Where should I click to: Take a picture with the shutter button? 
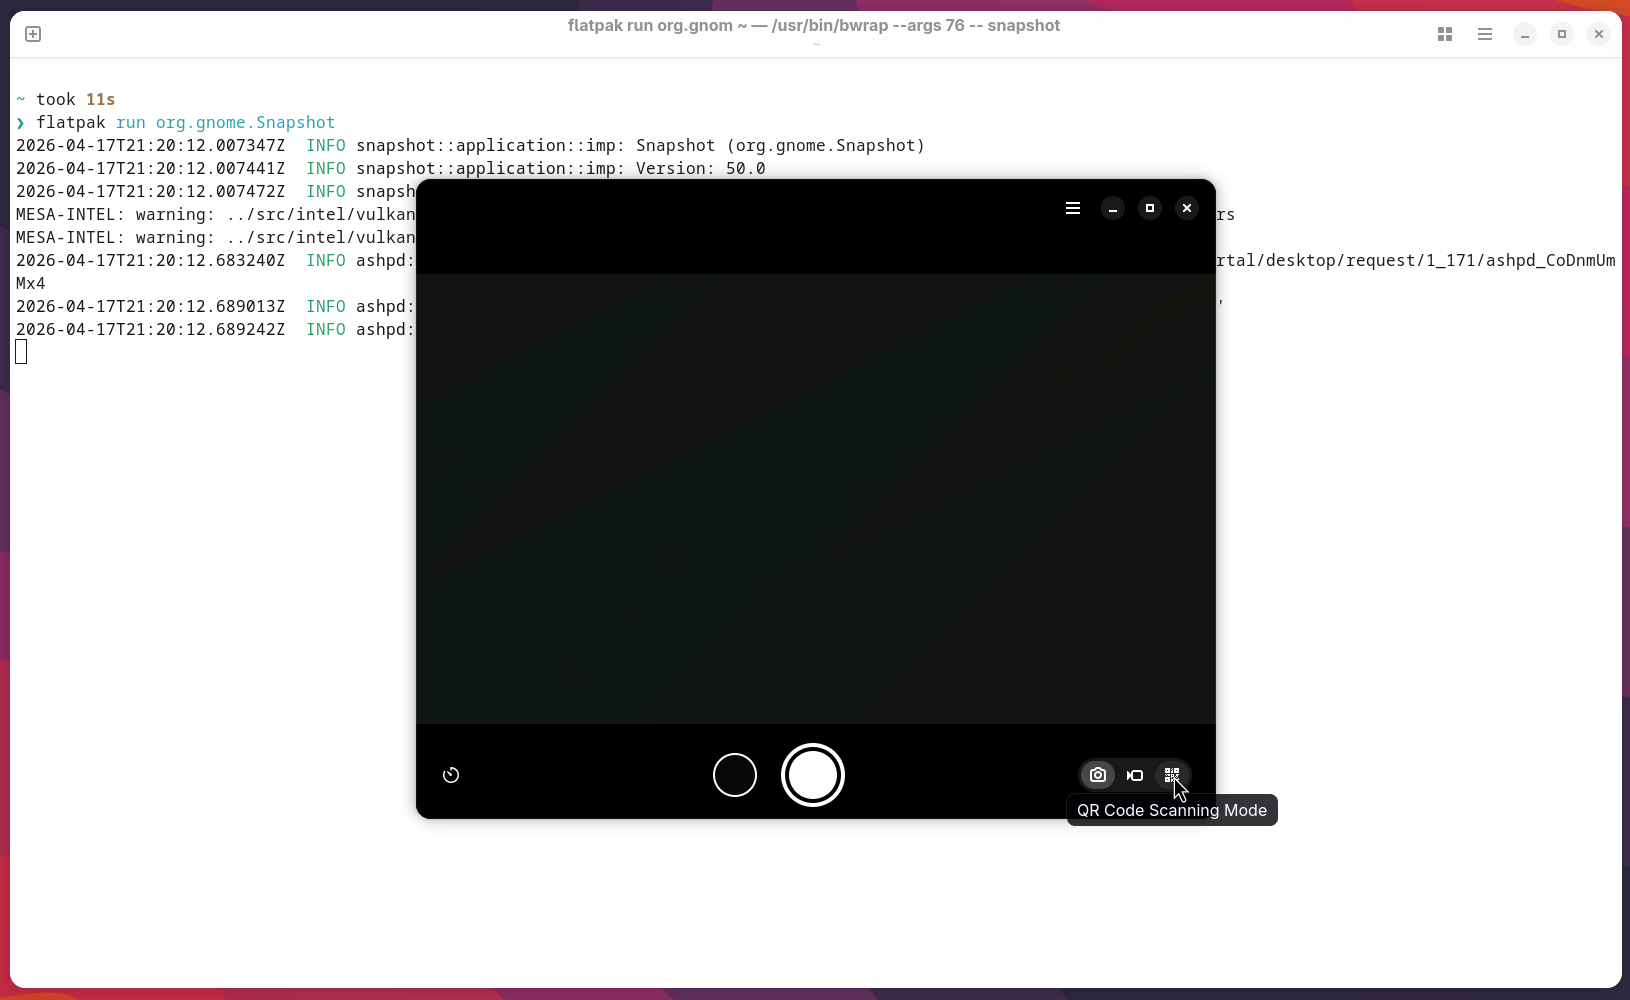(x=813, y=775)
